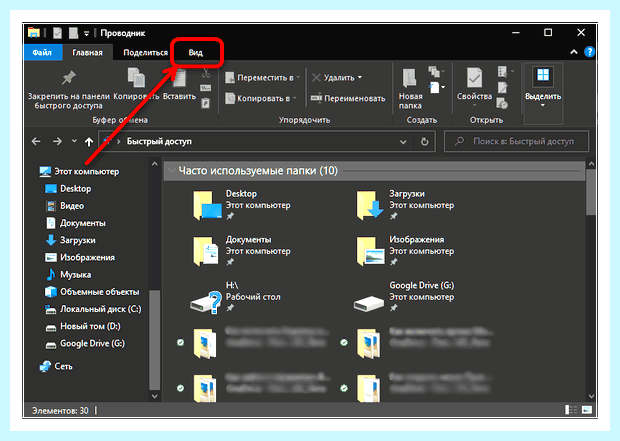Select the Изображения folder icon in content

(x=370, y=251)
